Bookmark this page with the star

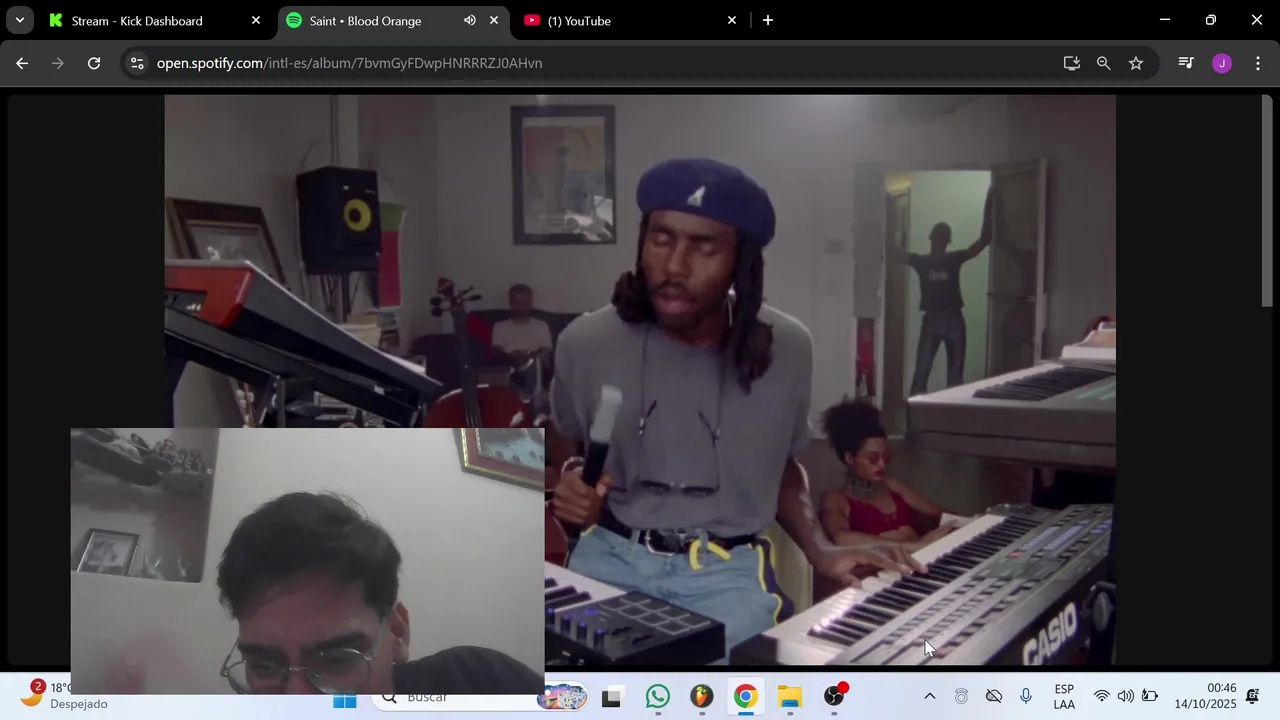point(1136,63)
